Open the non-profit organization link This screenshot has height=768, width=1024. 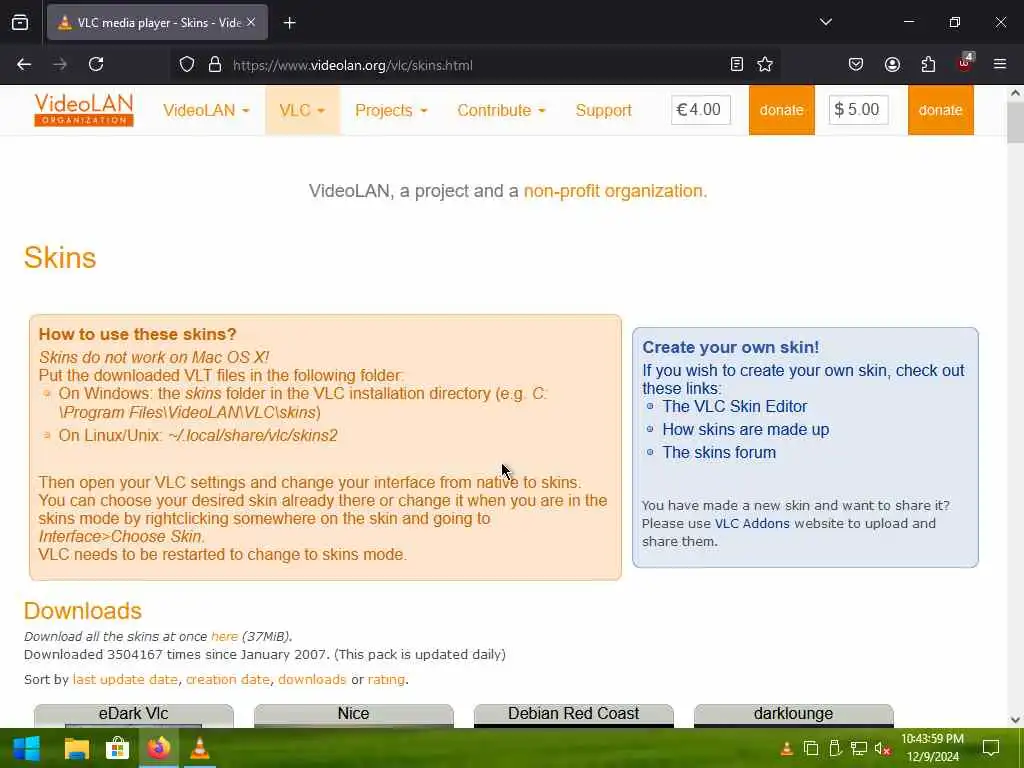[615, 191]
